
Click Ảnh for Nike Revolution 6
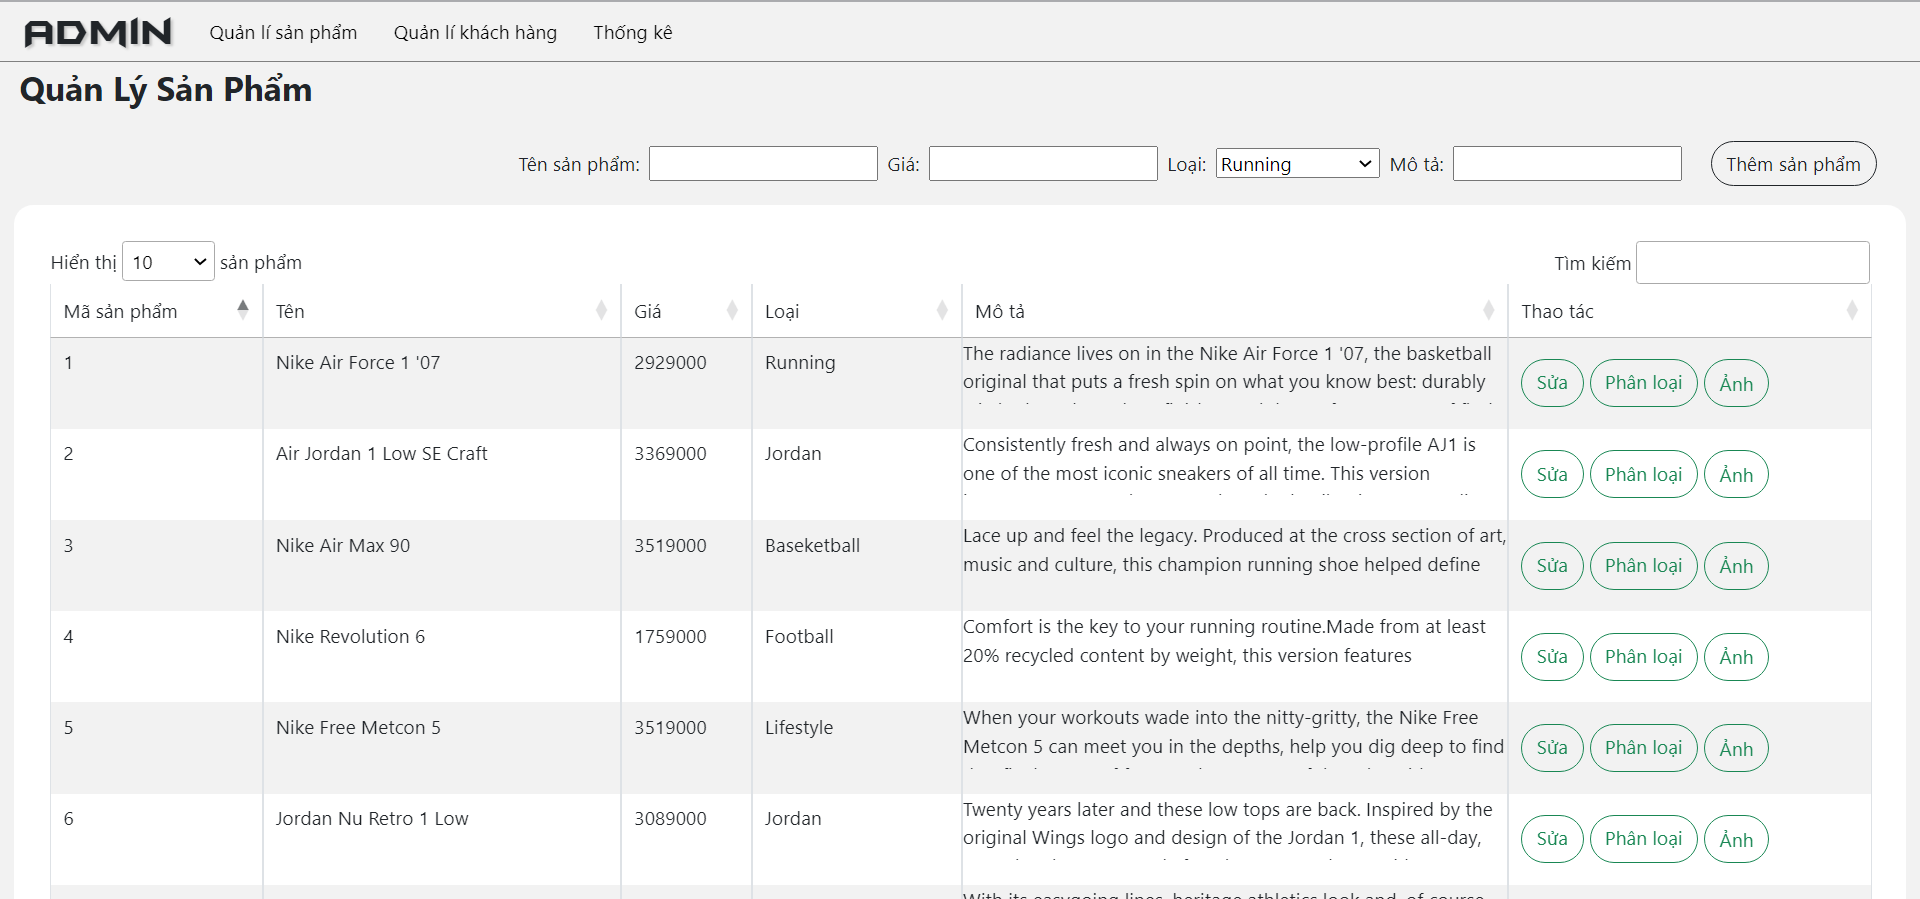click(x=1736, y=657)
